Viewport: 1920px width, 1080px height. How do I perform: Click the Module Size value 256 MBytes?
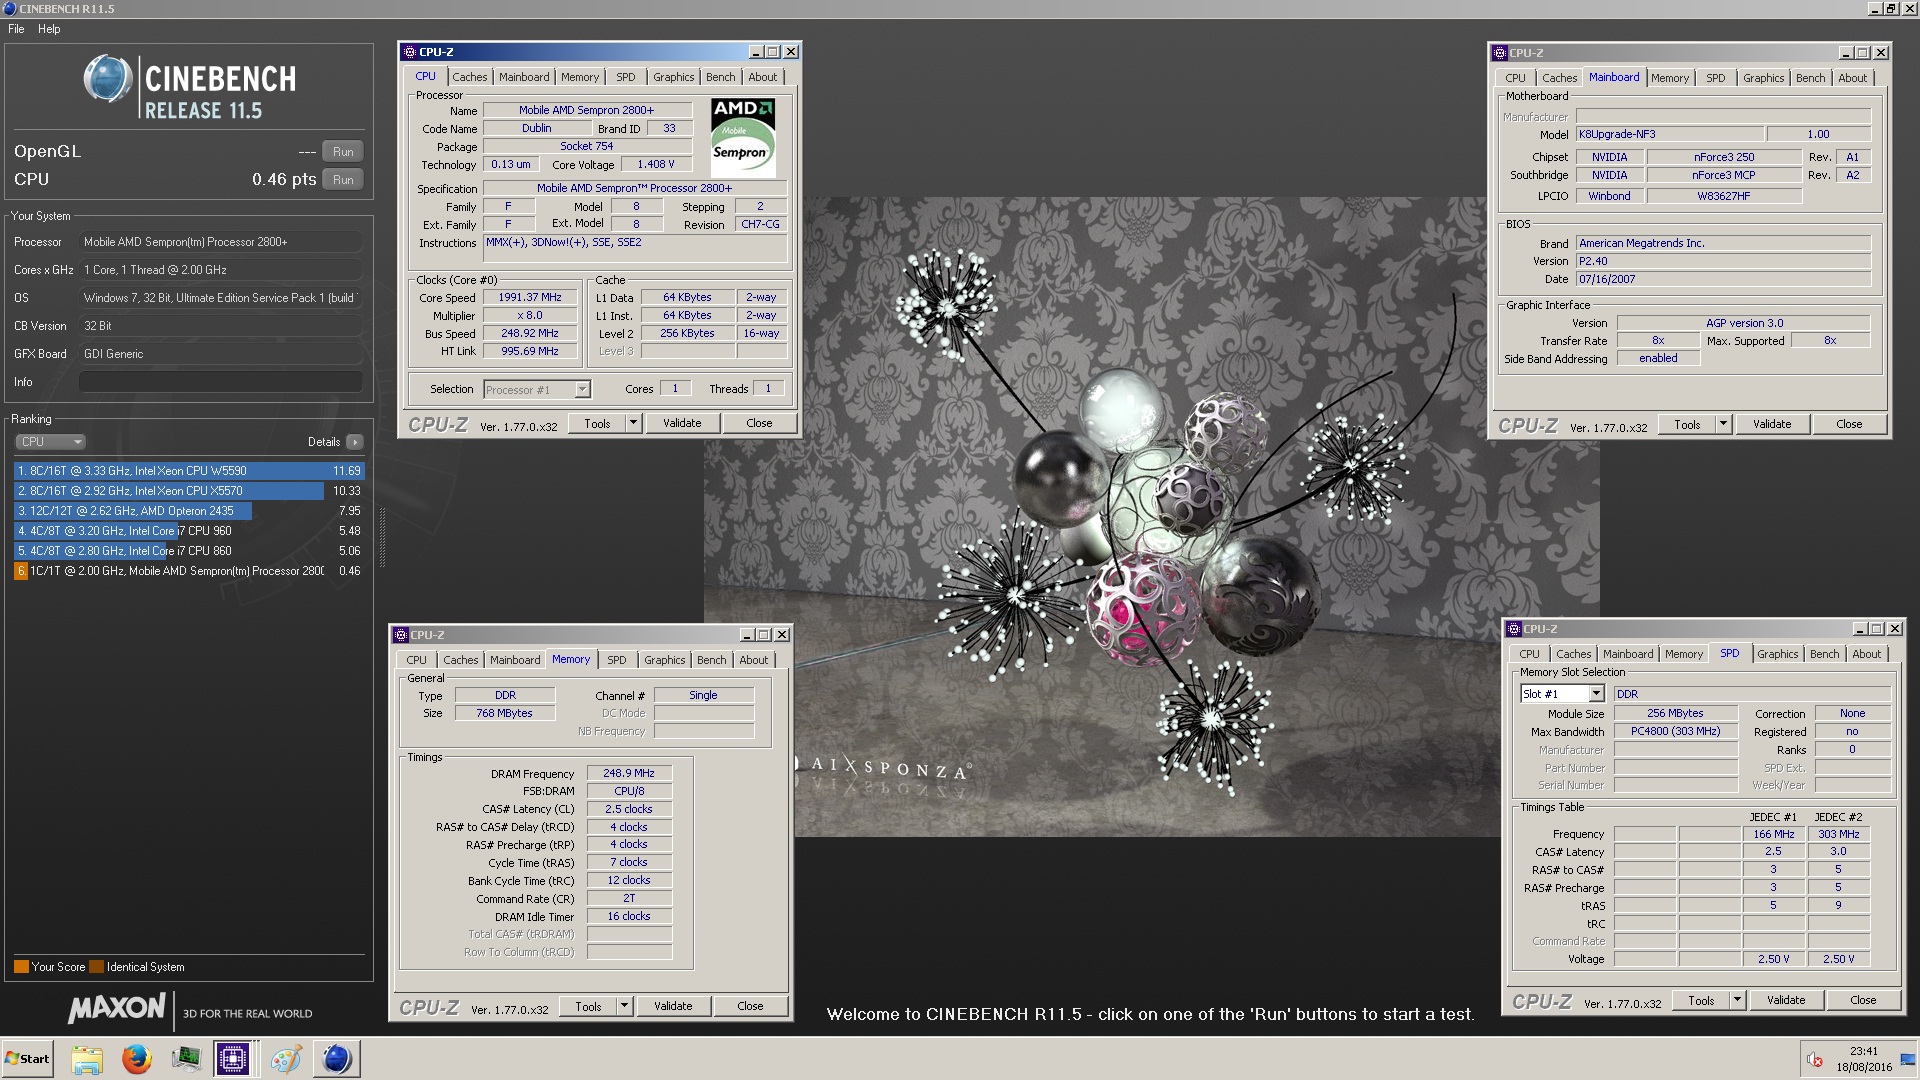click(1675, 714)
